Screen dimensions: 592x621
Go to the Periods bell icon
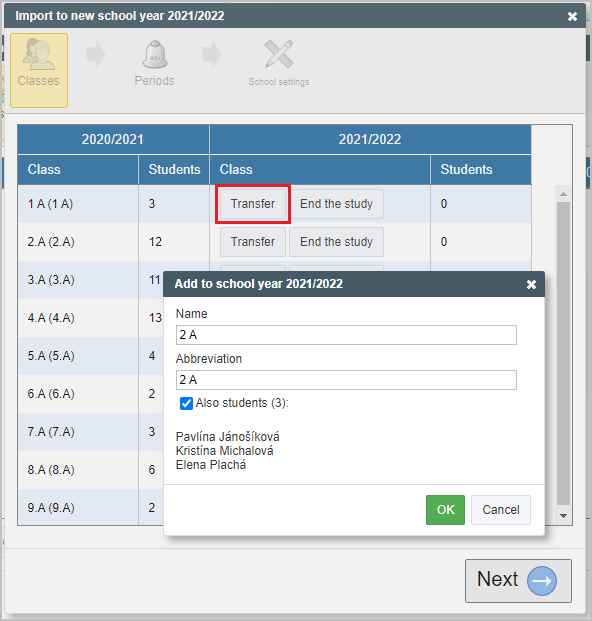click(x=155, y=55)
